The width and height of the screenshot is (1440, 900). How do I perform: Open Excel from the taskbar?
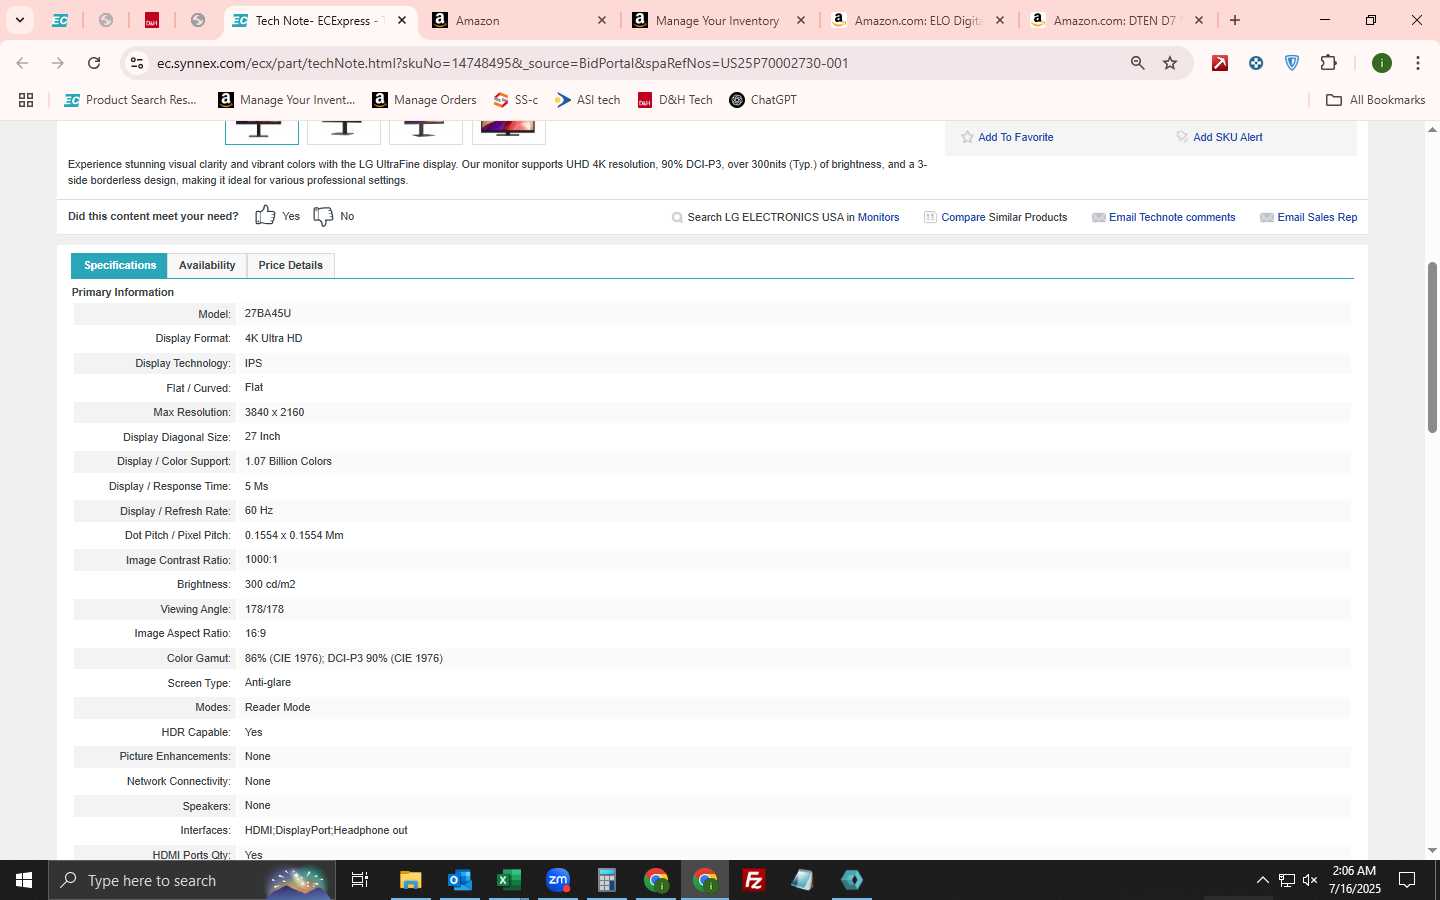tap(508, 880)
